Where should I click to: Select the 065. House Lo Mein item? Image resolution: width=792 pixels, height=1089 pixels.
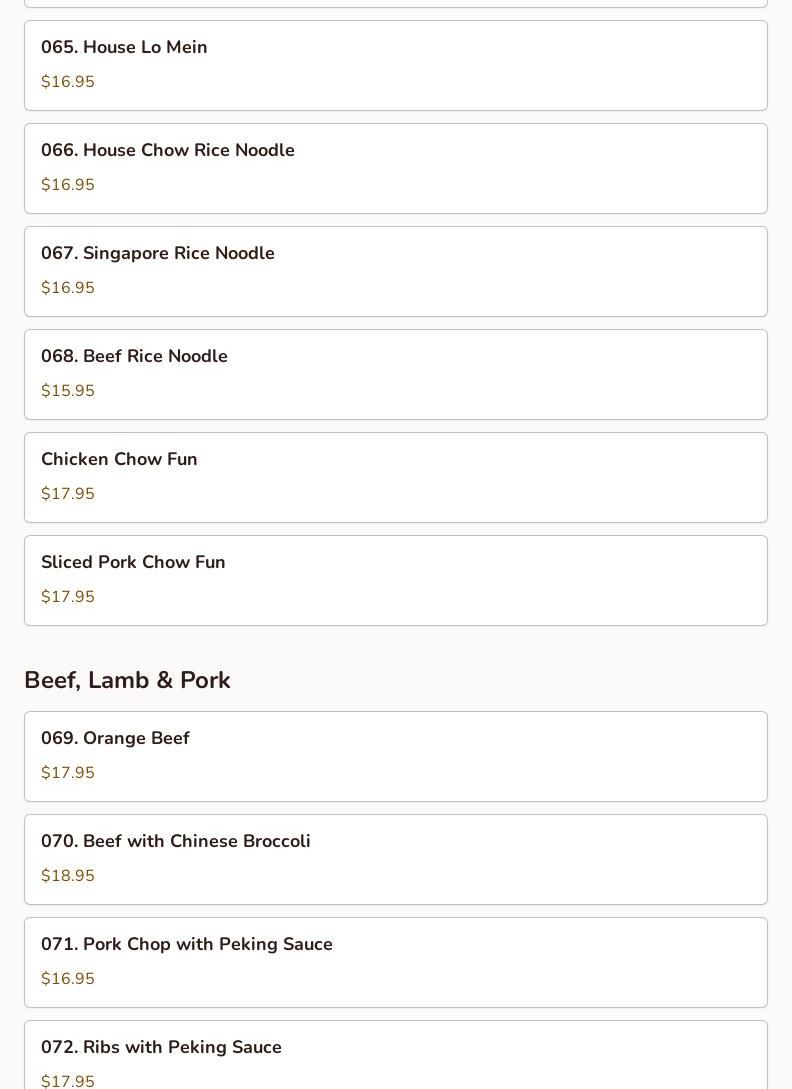396,65
